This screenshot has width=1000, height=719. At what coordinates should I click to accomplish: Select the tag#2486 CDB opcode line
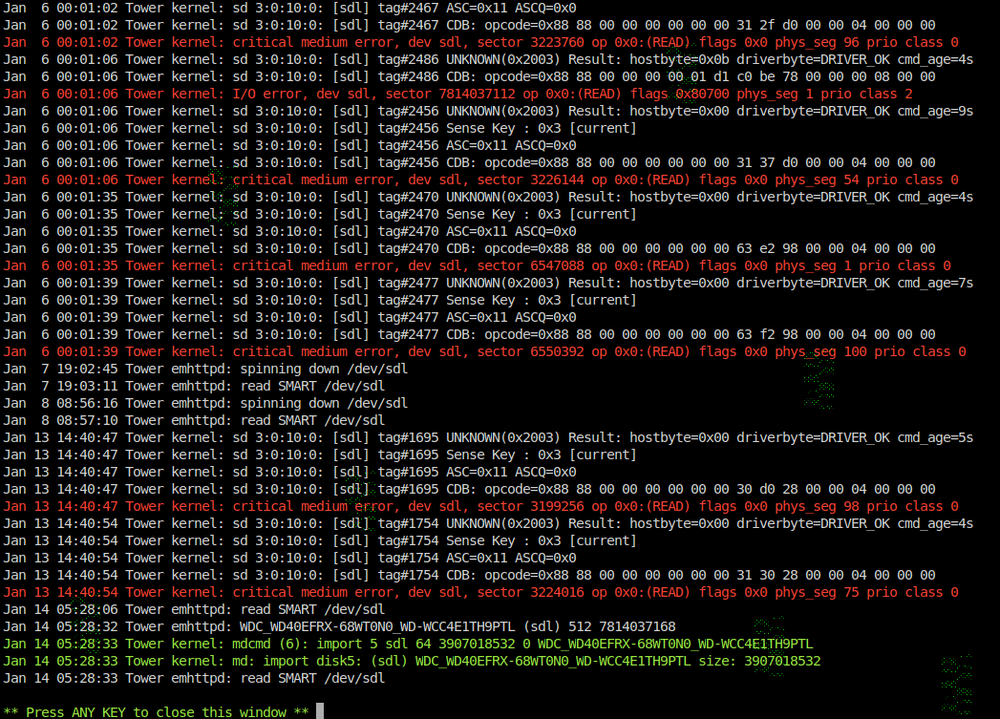(x=469, y=77)
